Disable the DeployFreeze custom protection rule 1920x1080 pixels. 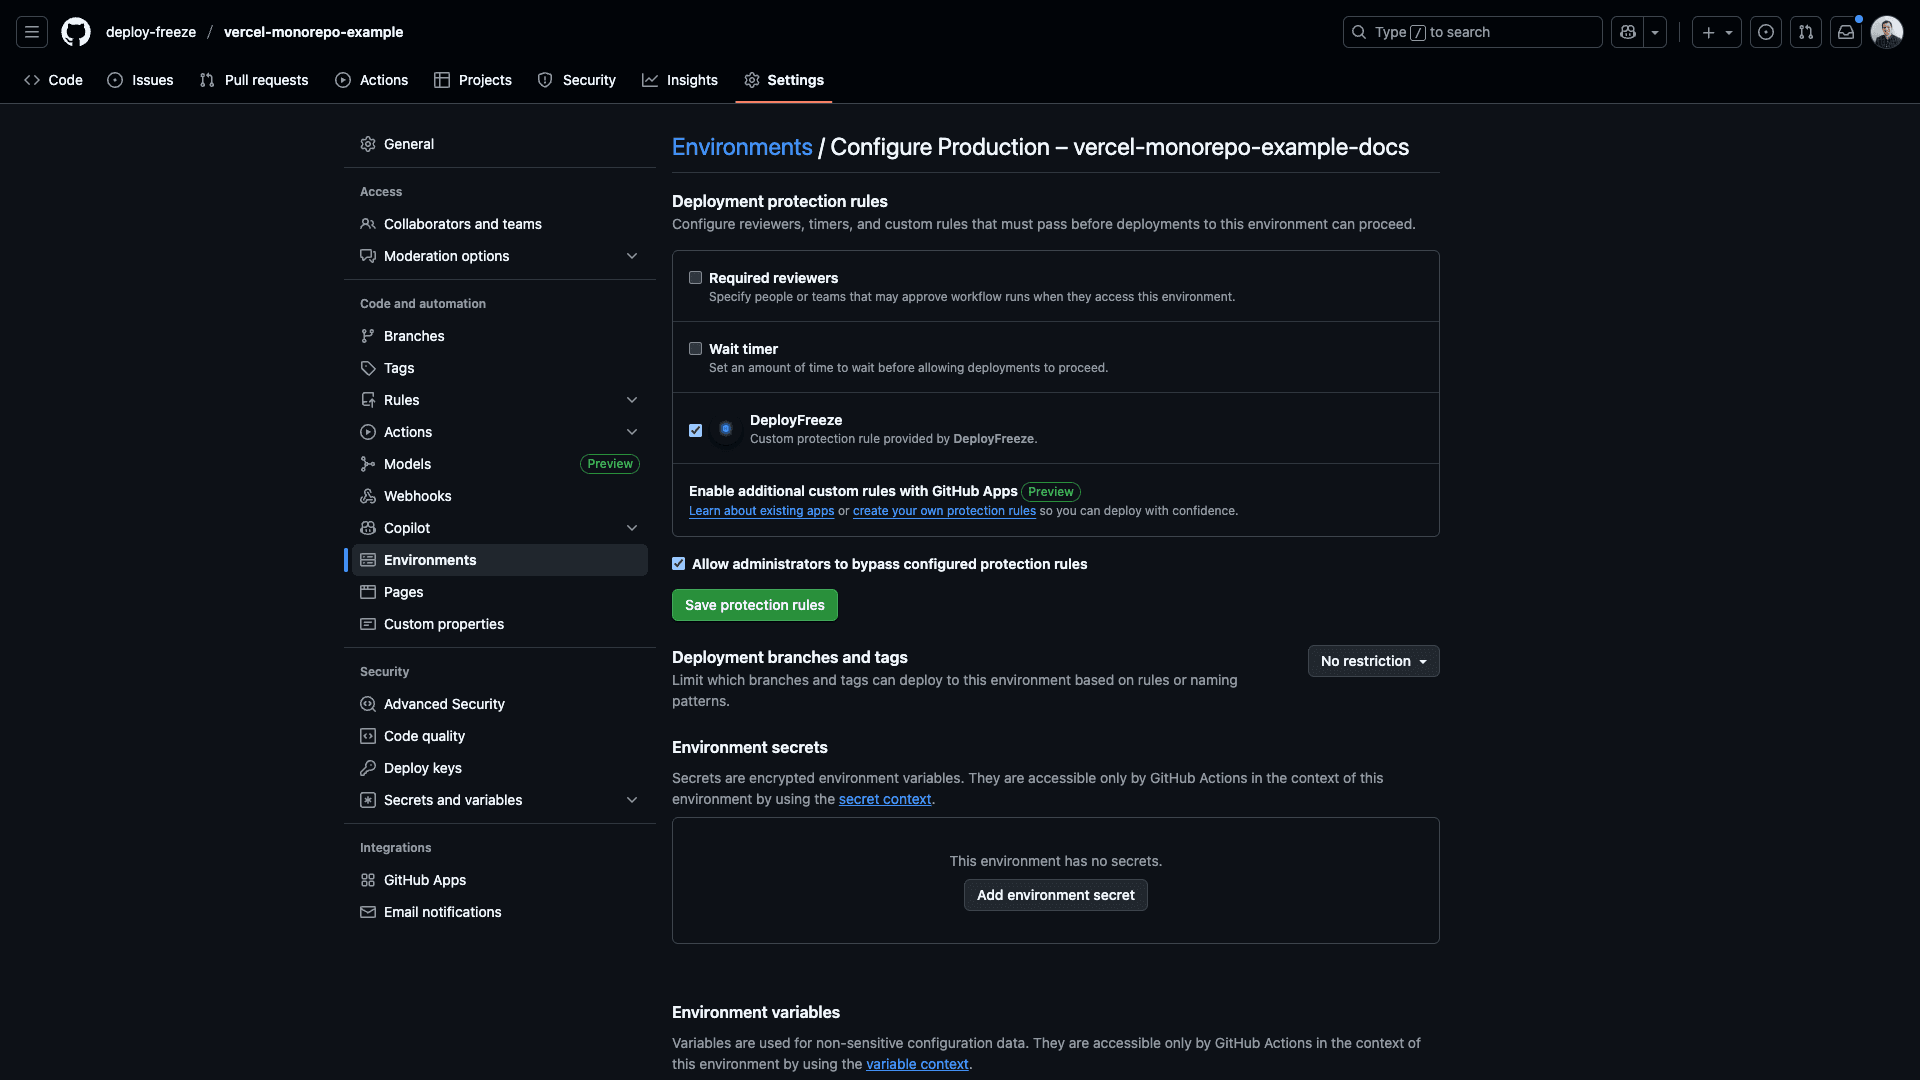(695, 430)
